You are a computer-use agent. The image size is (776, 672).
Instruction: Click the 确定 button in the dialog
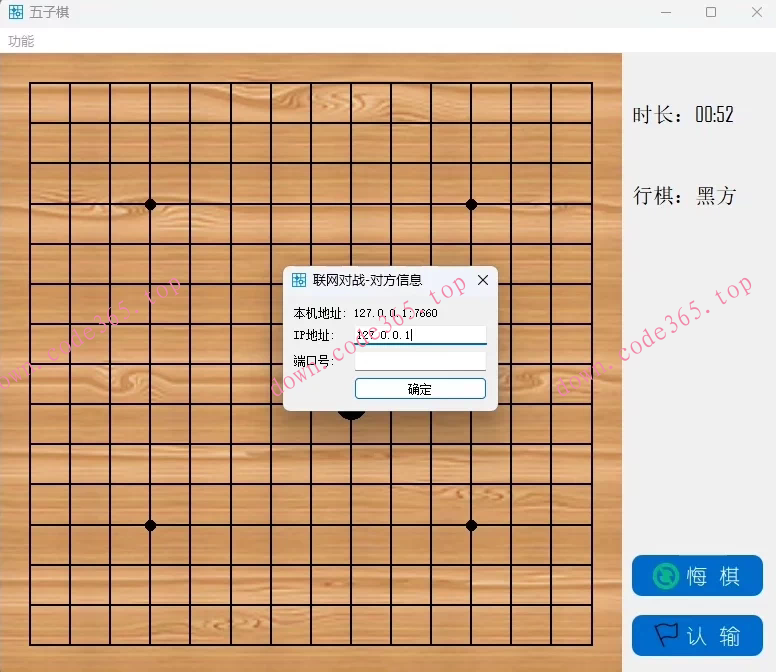point(420,389)
